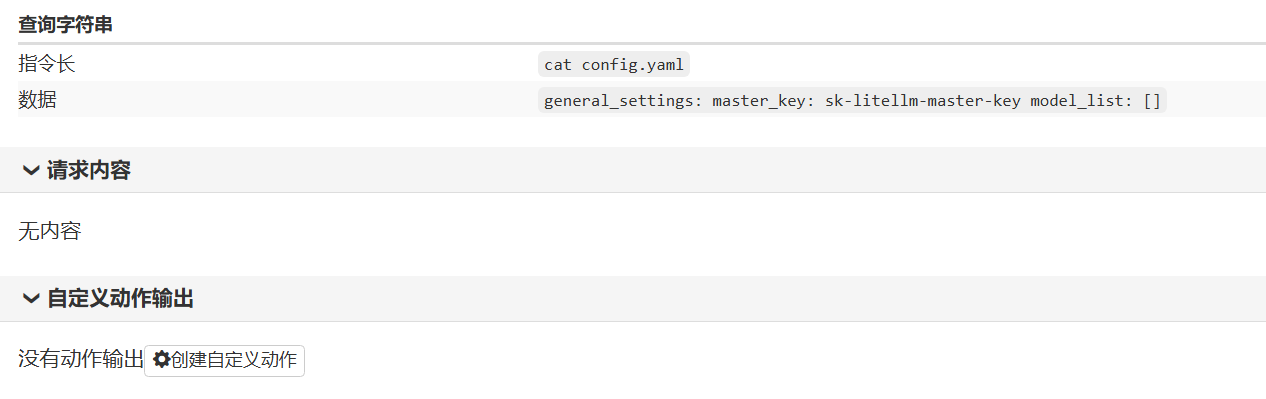Click the 无内容 text

coord(50,232)
